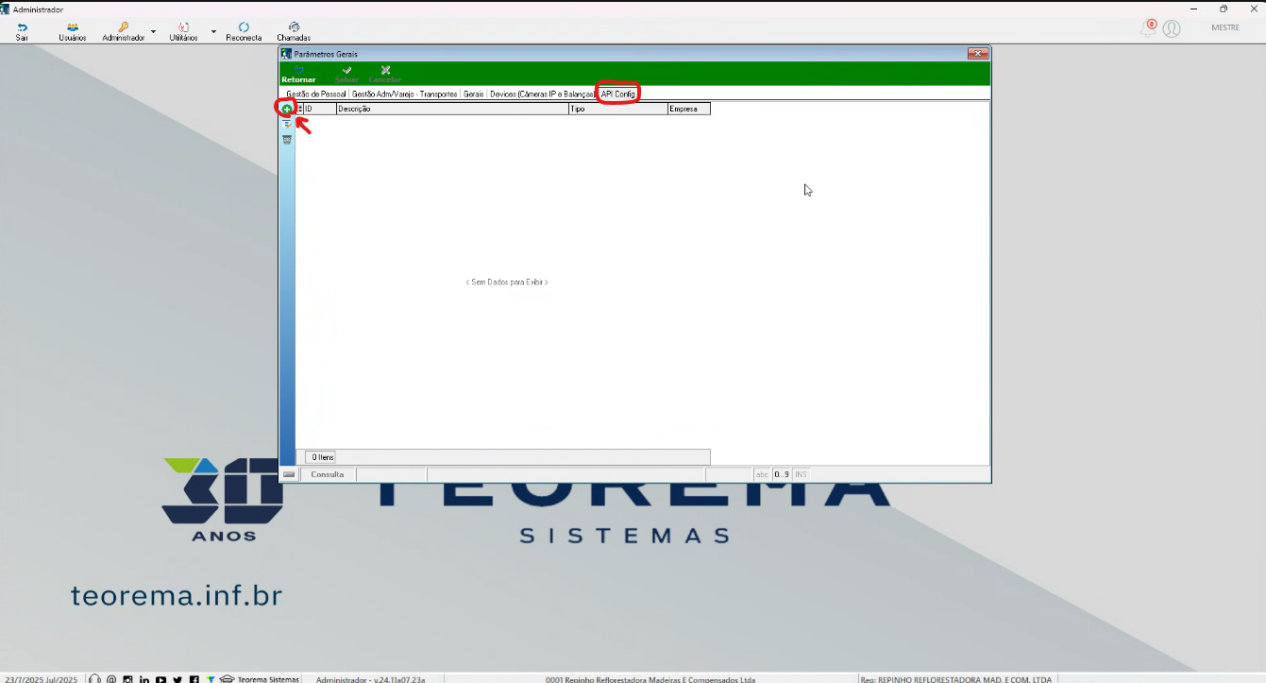Expand the Utilitários dropdown arrow
Screen dimensions: 1266x683
[213, 32]
